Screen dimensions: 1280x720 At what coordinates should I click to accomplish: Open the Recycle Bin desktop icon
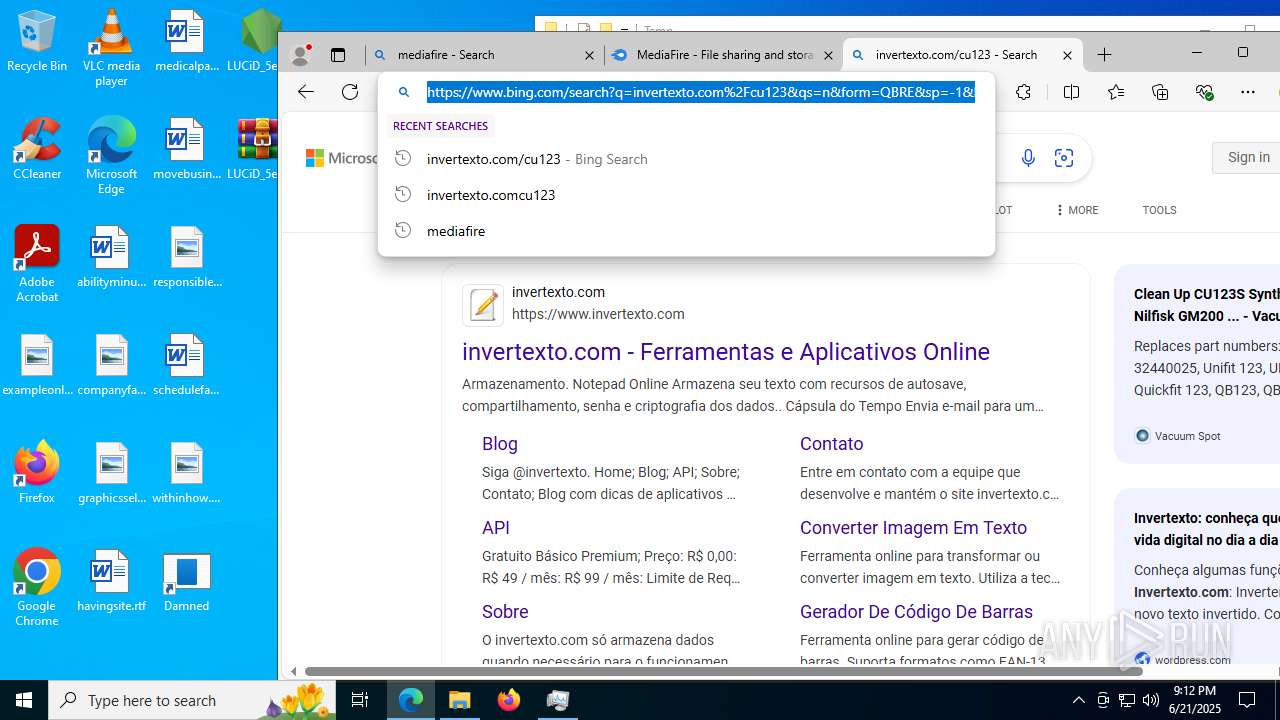pyautogui.click(x=37, y=42)
